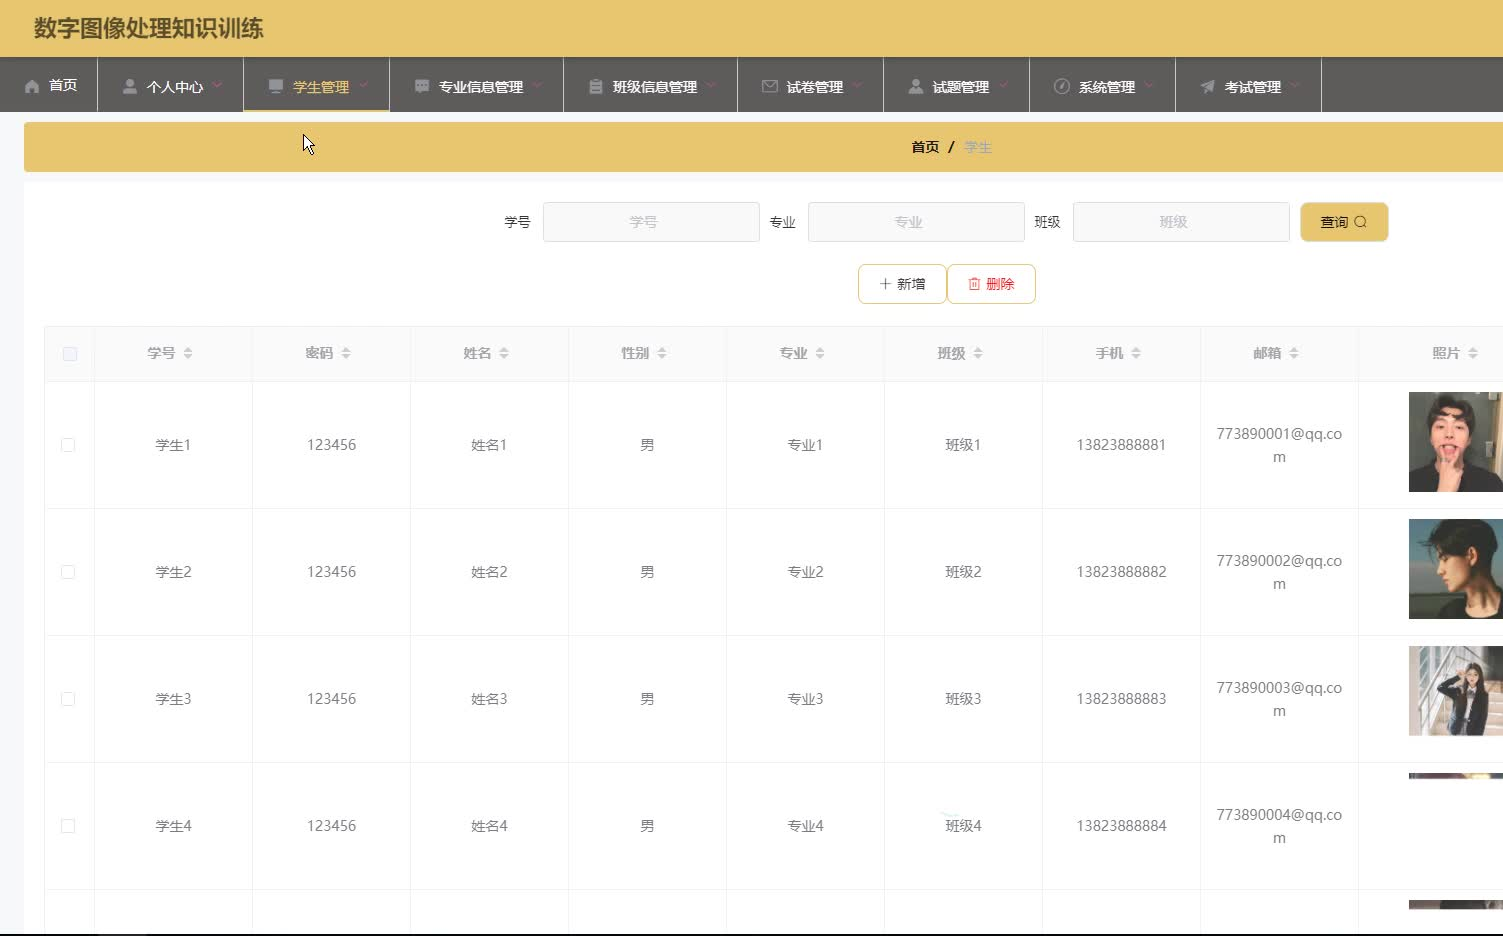This screenshot has width=1503, height=936.
Task: Click the 查询 search button
Action: [x=1344, y=222]
